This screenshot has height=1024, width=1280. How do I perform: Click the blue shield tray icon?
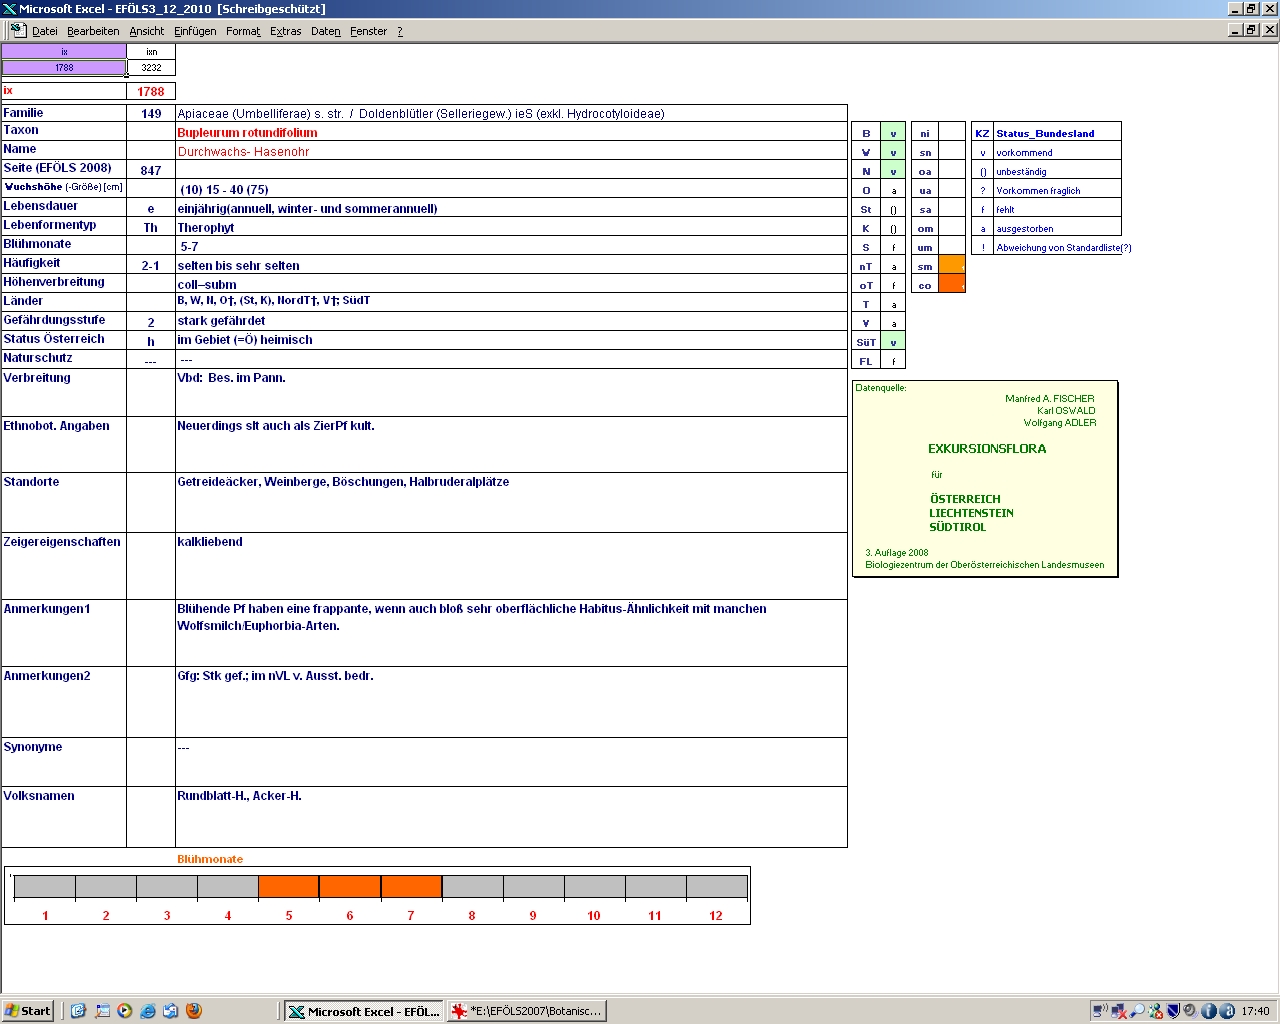coord(1173,1011)
